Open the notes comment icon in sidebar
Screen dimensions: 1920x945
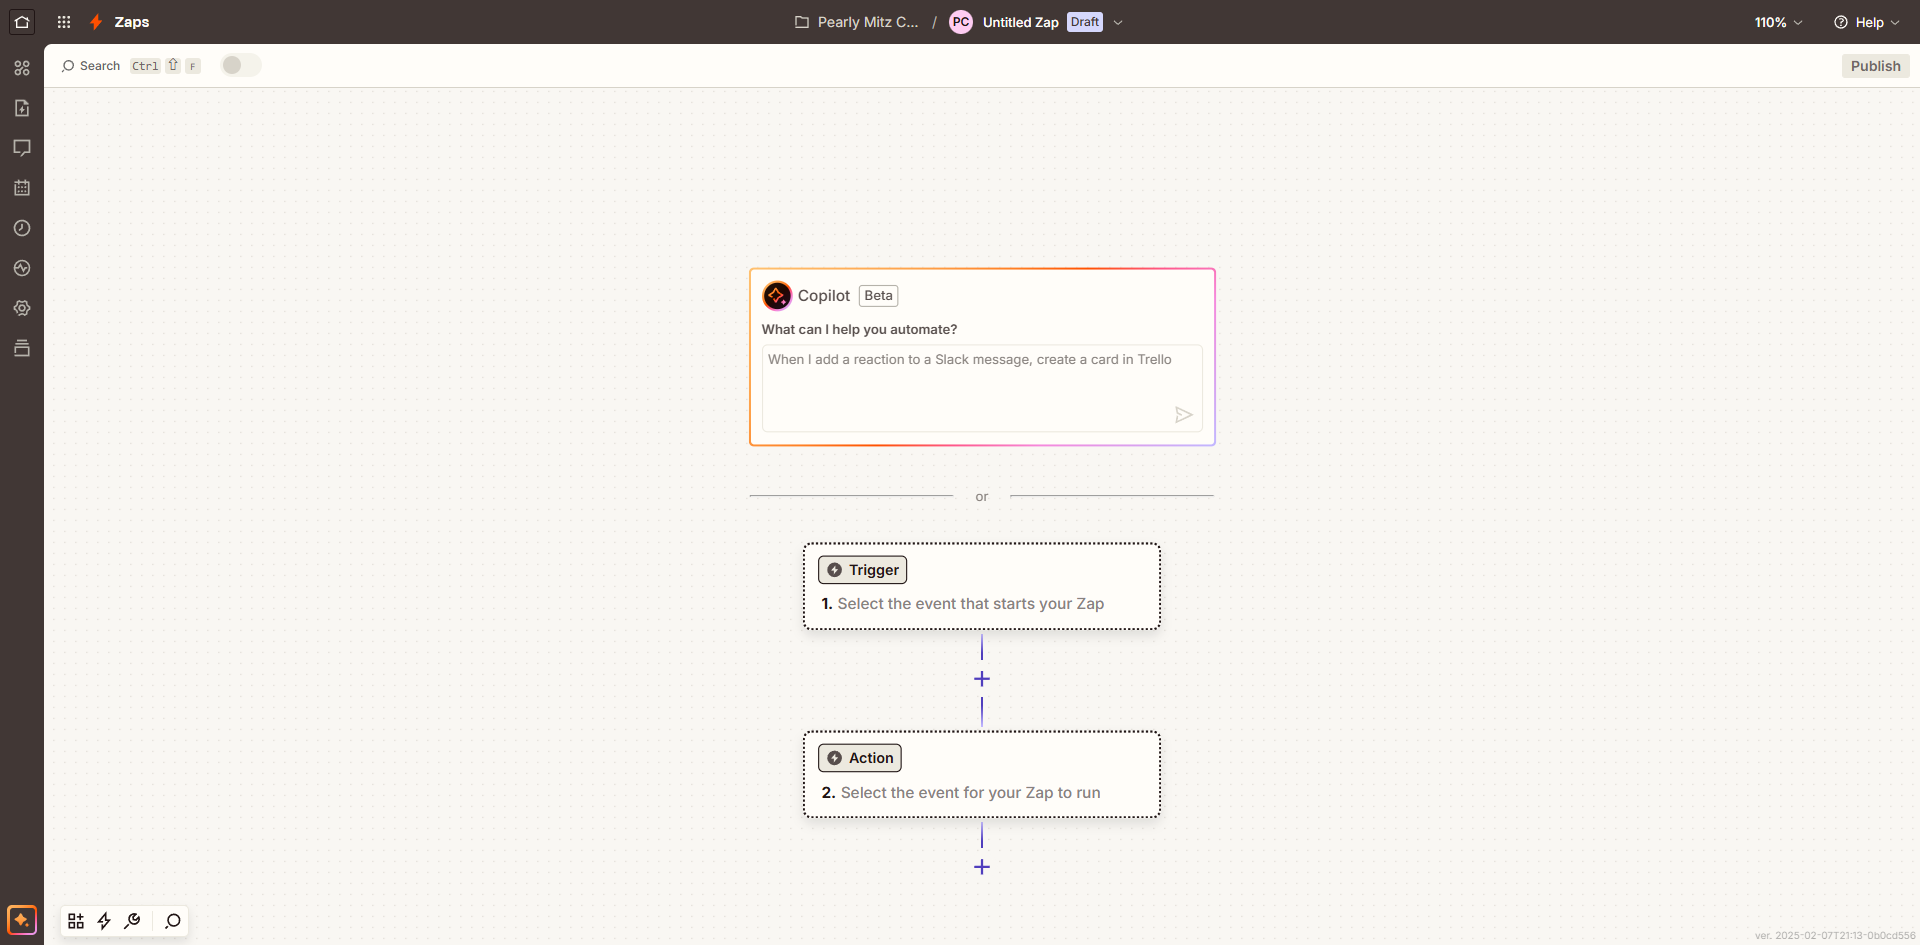click(22, 148)
